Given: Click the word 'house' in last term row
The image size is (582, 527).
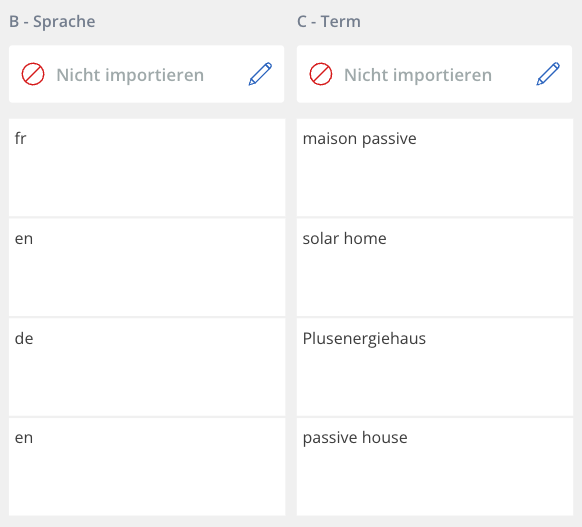Looking at the screenshot, I should [x=385, y=438].
